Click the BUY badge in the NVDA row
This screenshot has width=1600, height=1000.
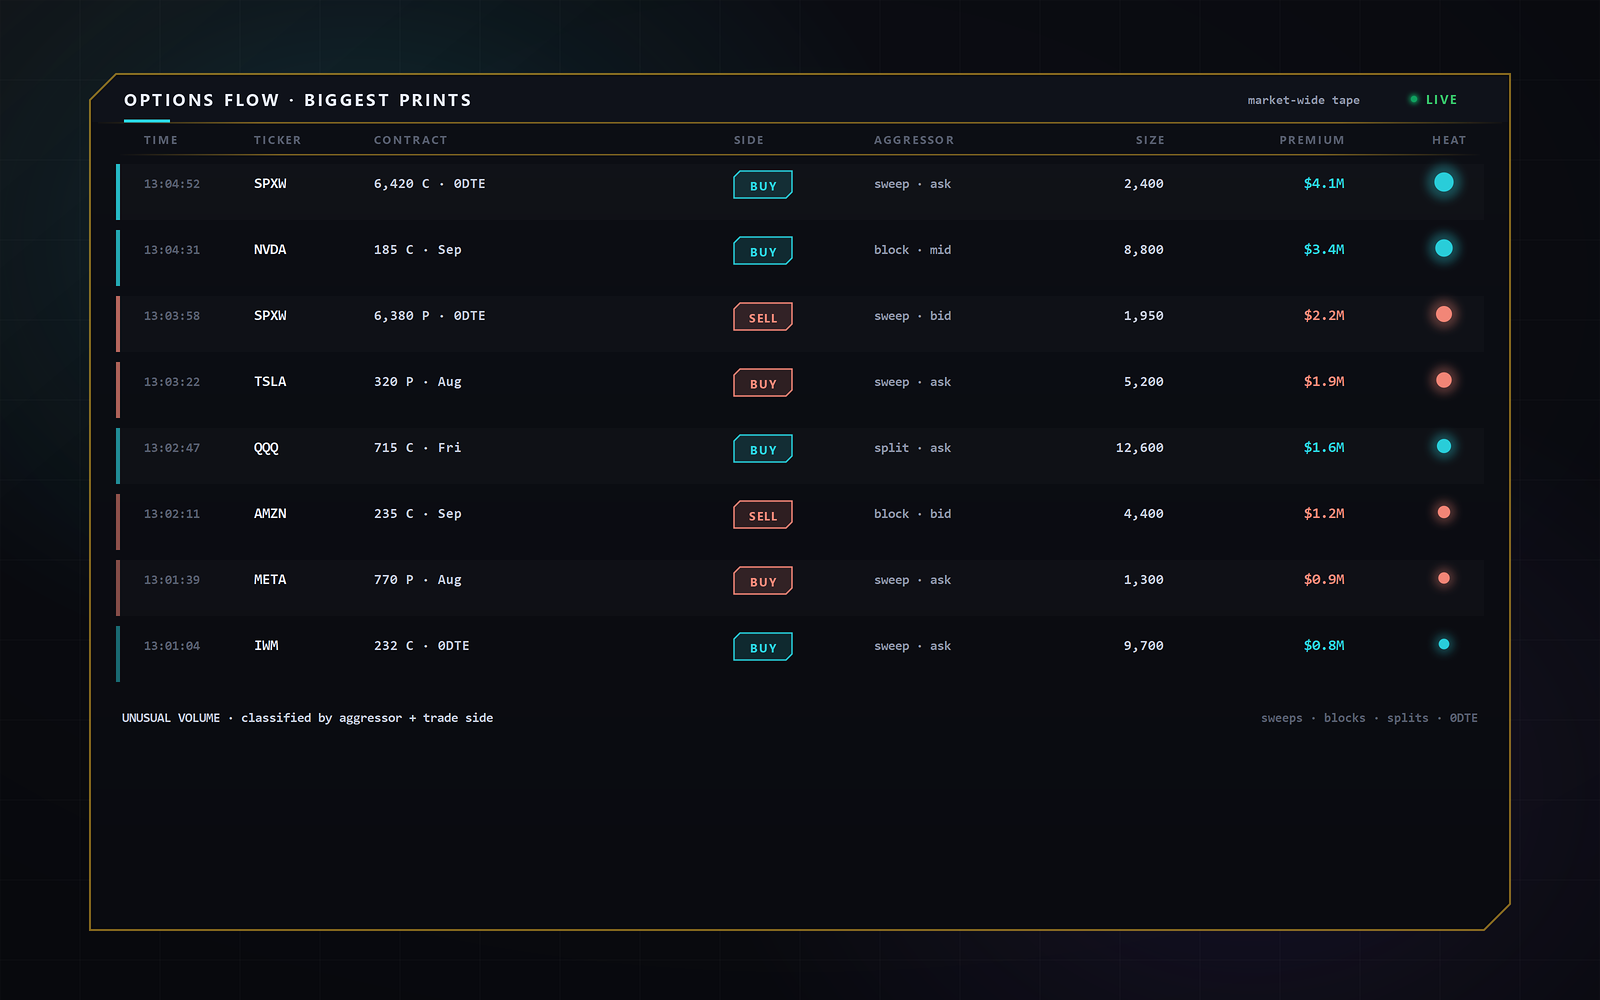[763, 251]
